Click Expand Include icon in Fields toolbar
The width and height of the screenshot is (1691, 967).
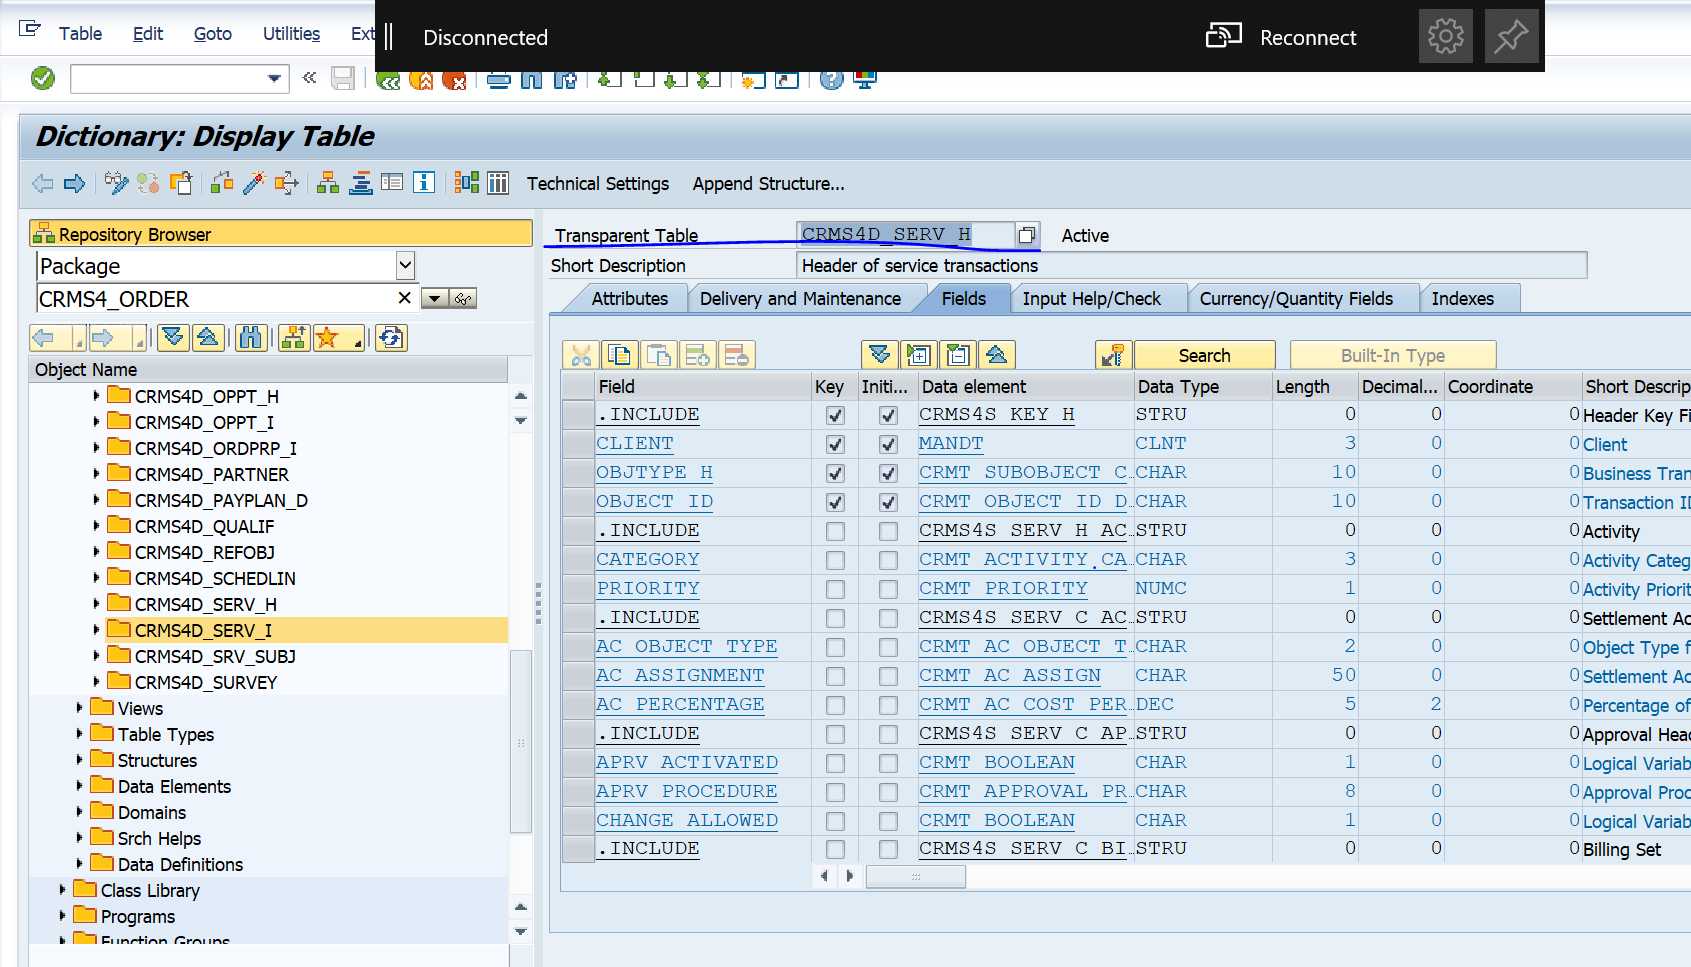(x=918, y=355)
